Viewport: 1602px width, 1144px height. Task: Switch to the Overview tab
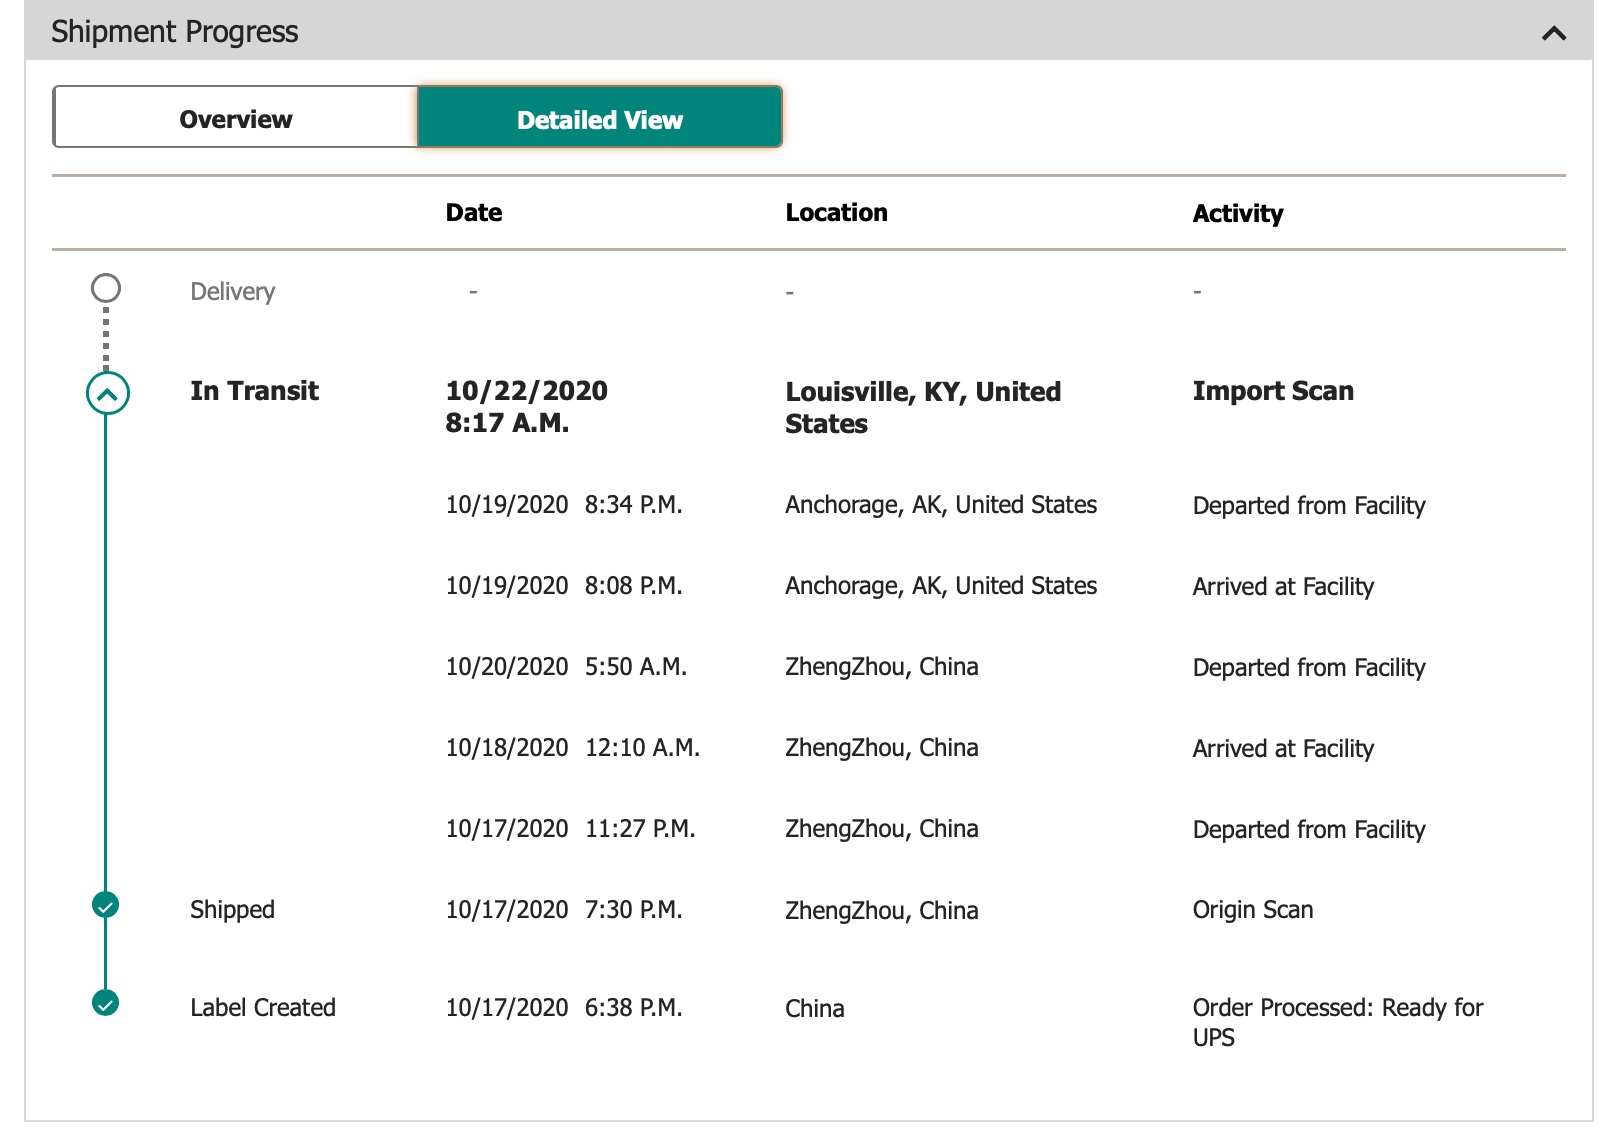pos(236,119)
